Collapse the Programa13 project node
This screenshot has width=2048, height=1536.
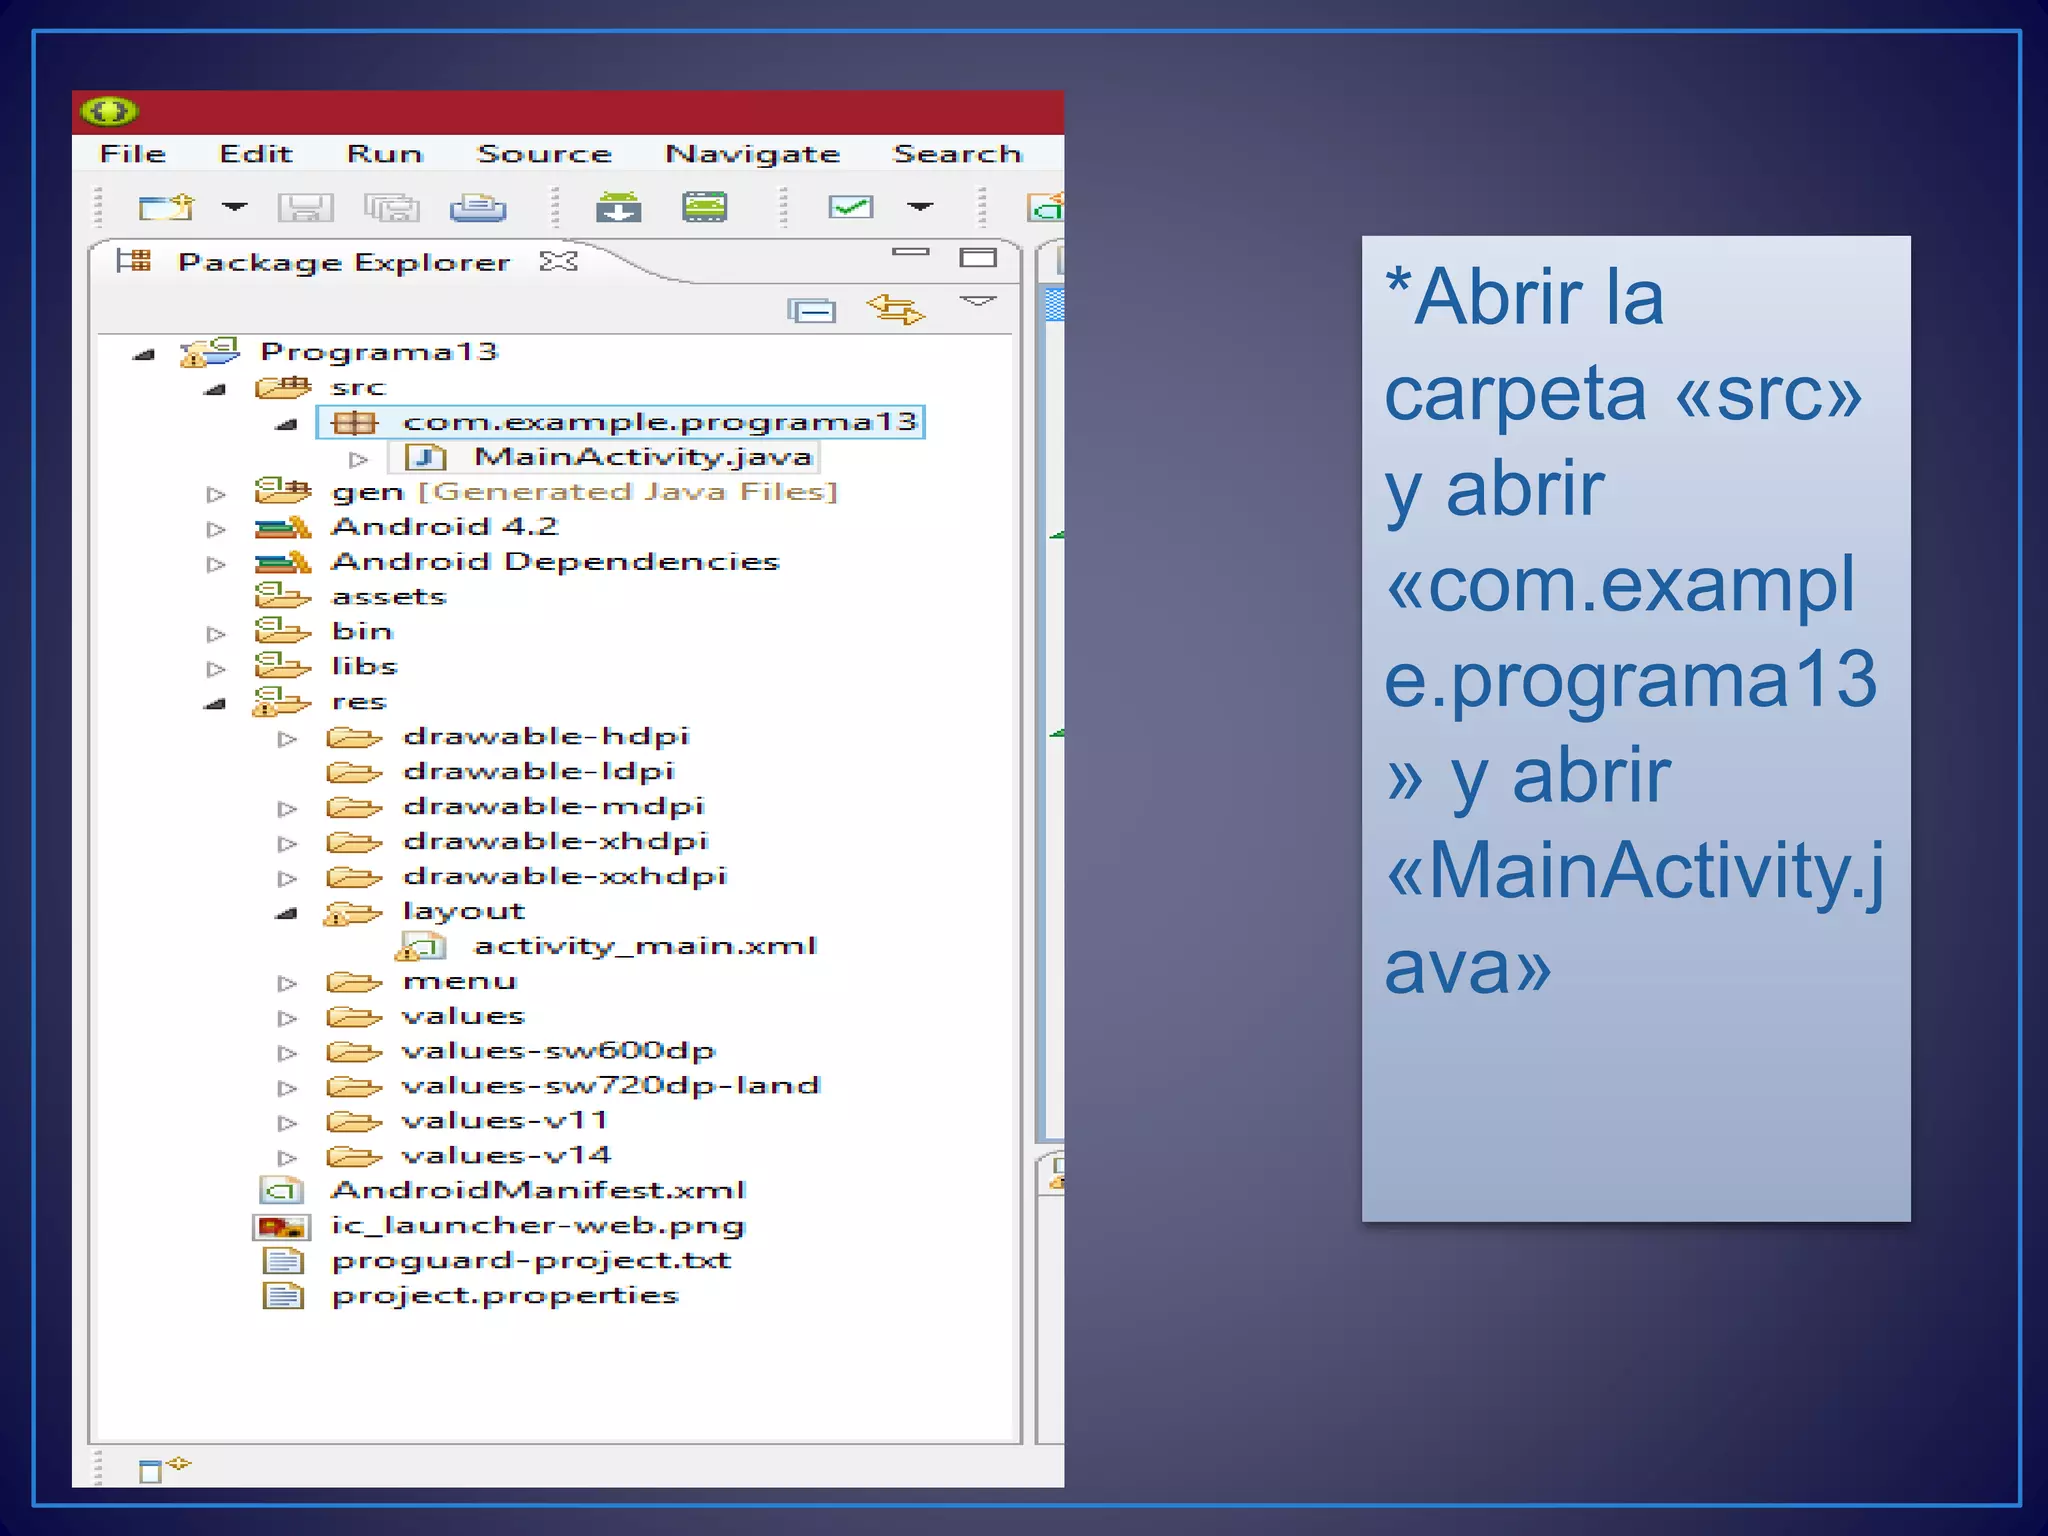144,354
